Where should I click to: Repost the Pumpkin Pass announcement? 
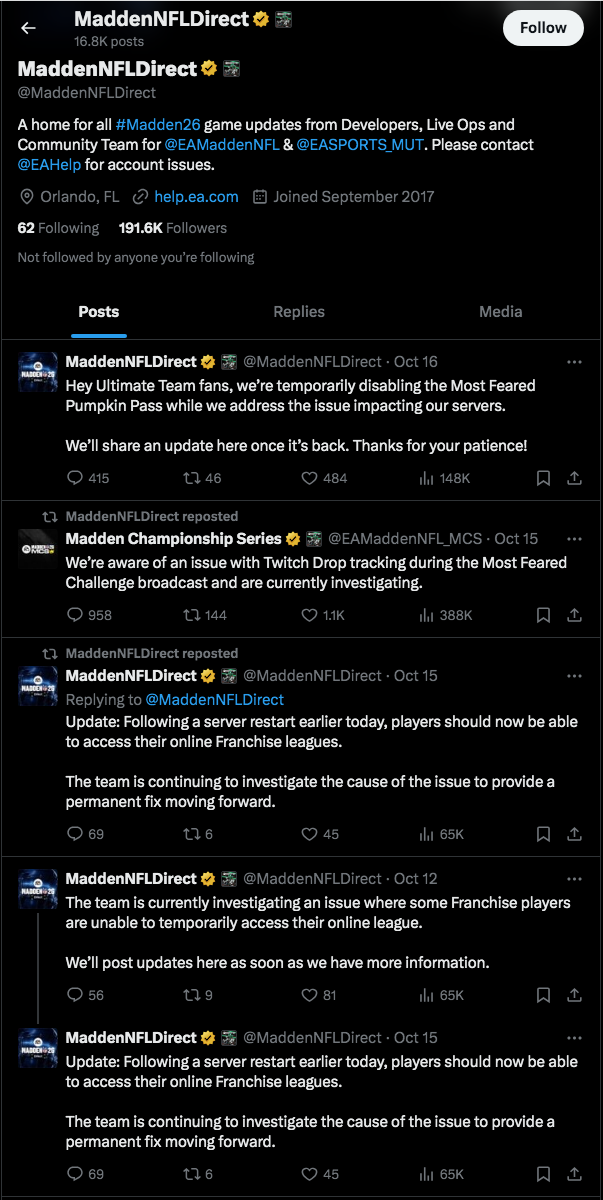click(x=190, y=478)
